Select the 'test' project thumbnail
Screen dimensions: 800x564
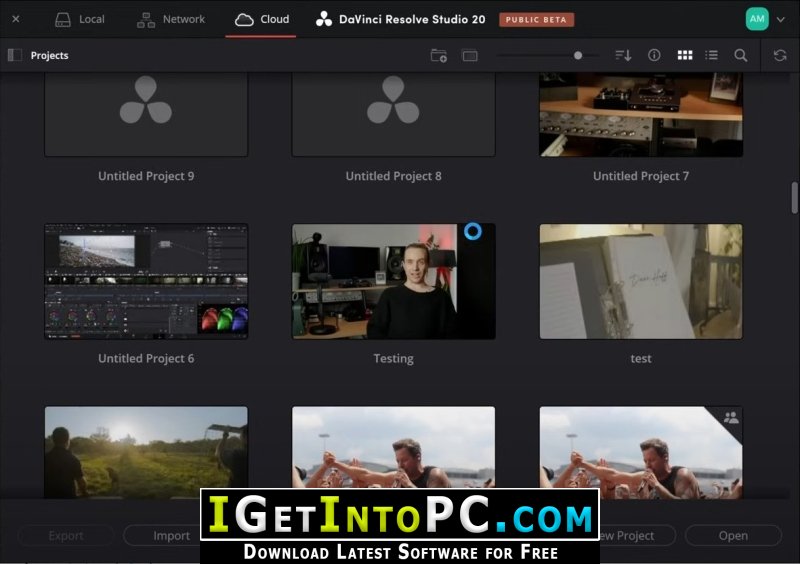pos(641,281)
